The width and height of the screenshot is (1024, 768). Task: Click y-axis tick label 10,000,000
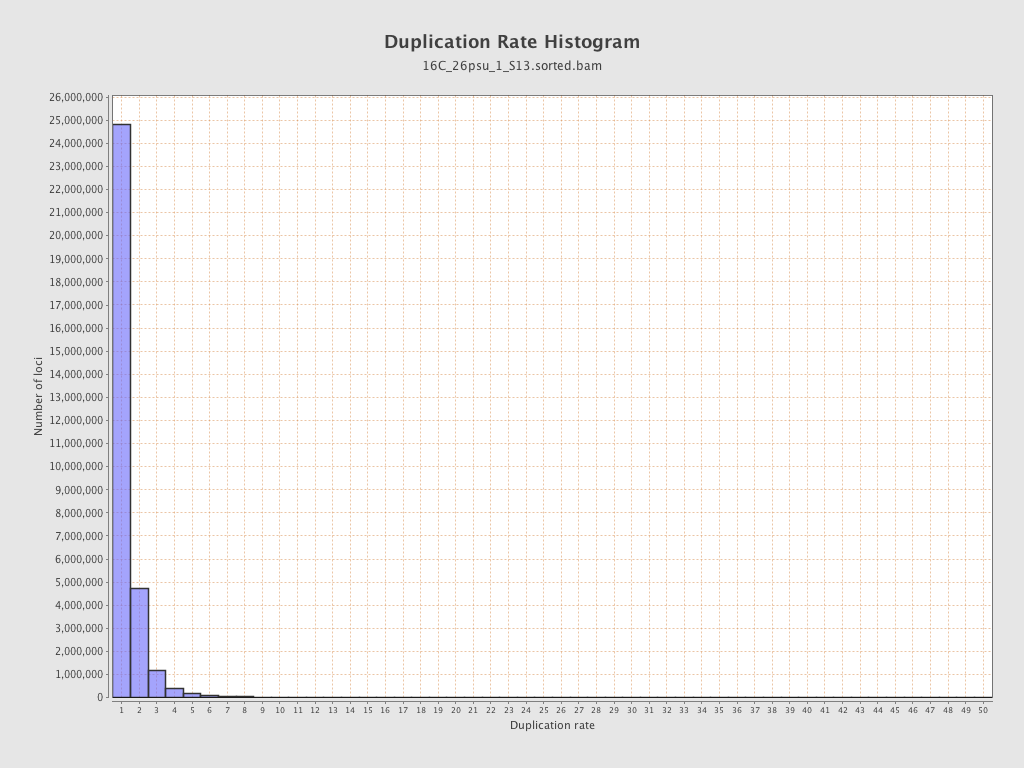pos(76,466)
